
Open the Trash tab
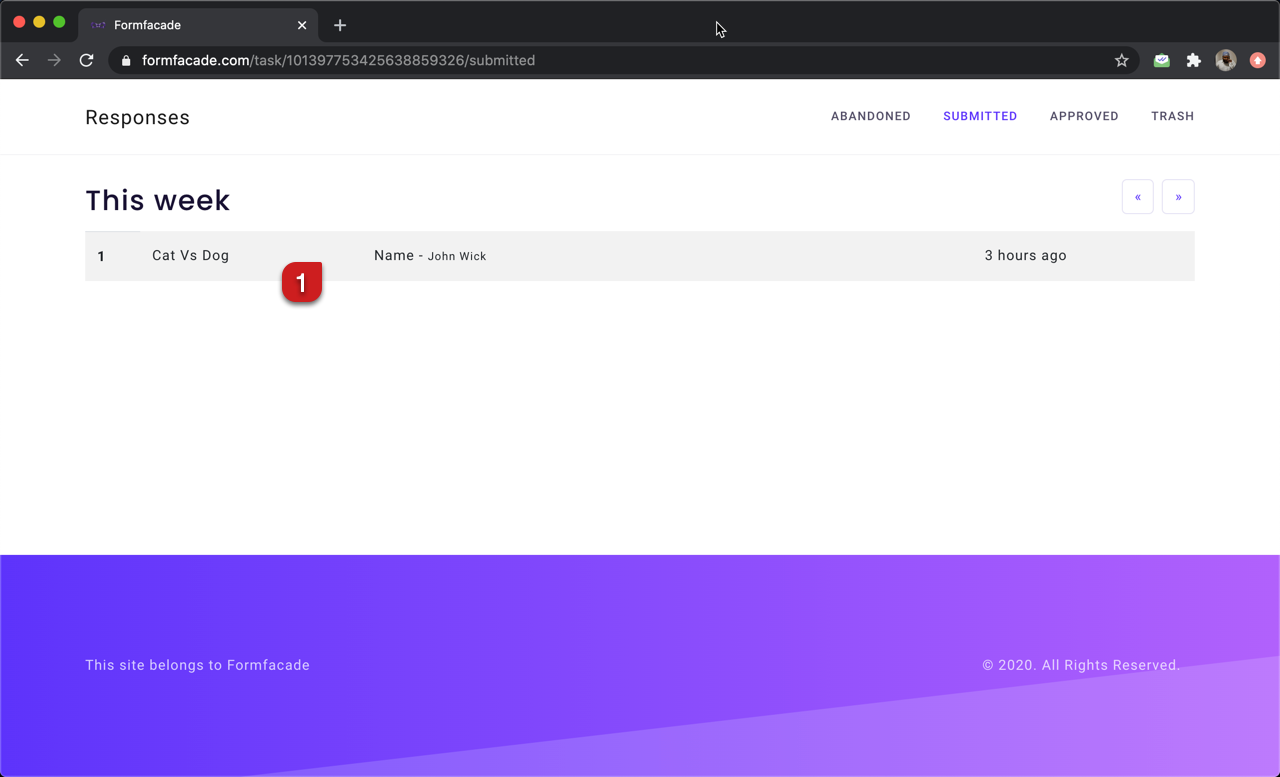(1172, 116)
